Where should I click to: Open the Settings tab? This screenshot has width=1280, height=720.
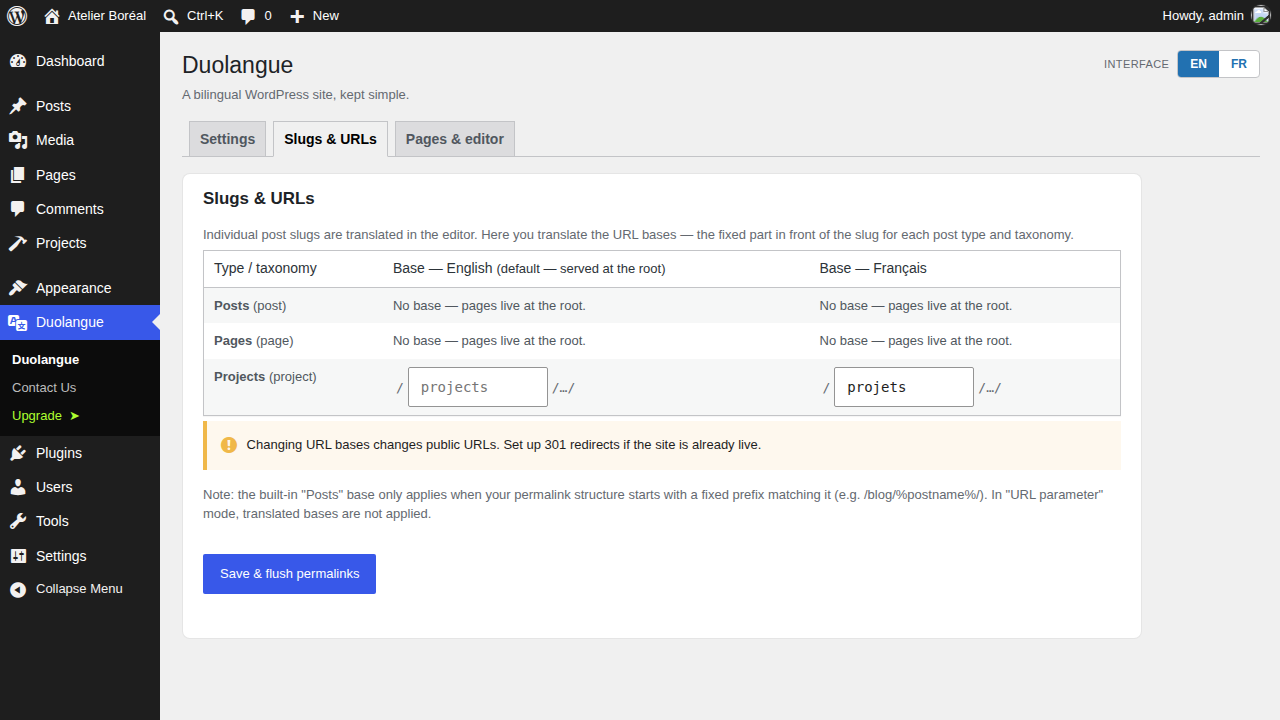227,139
